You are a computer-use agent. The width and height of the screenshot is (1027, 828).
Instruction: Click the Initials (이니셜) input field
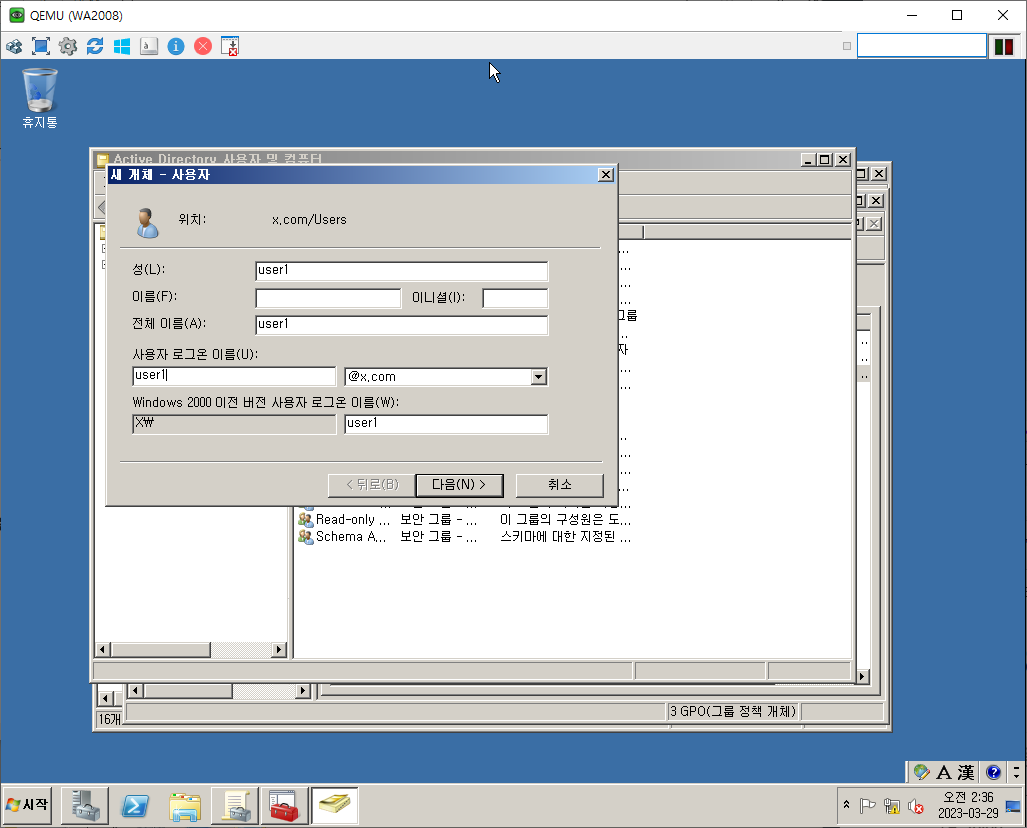click(515, 297)
